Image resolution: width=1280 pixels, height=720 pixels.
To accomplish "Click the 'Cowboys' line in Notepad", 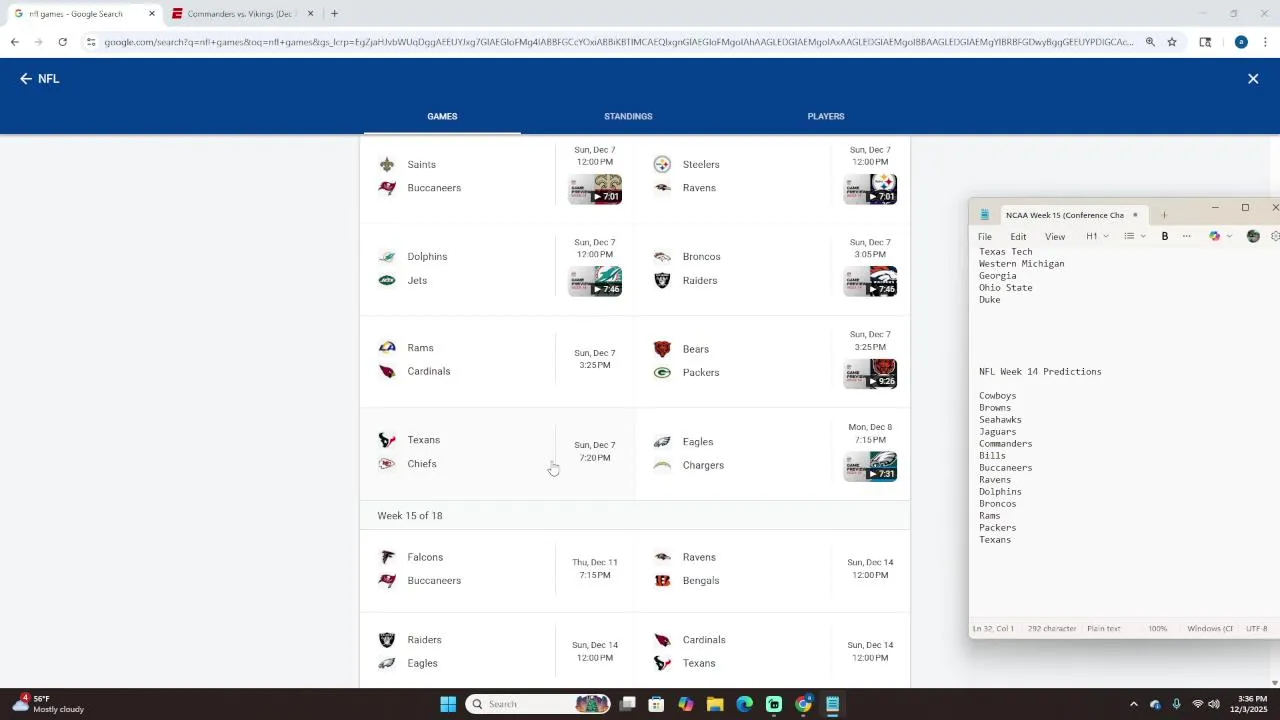I will pos(997,396).
